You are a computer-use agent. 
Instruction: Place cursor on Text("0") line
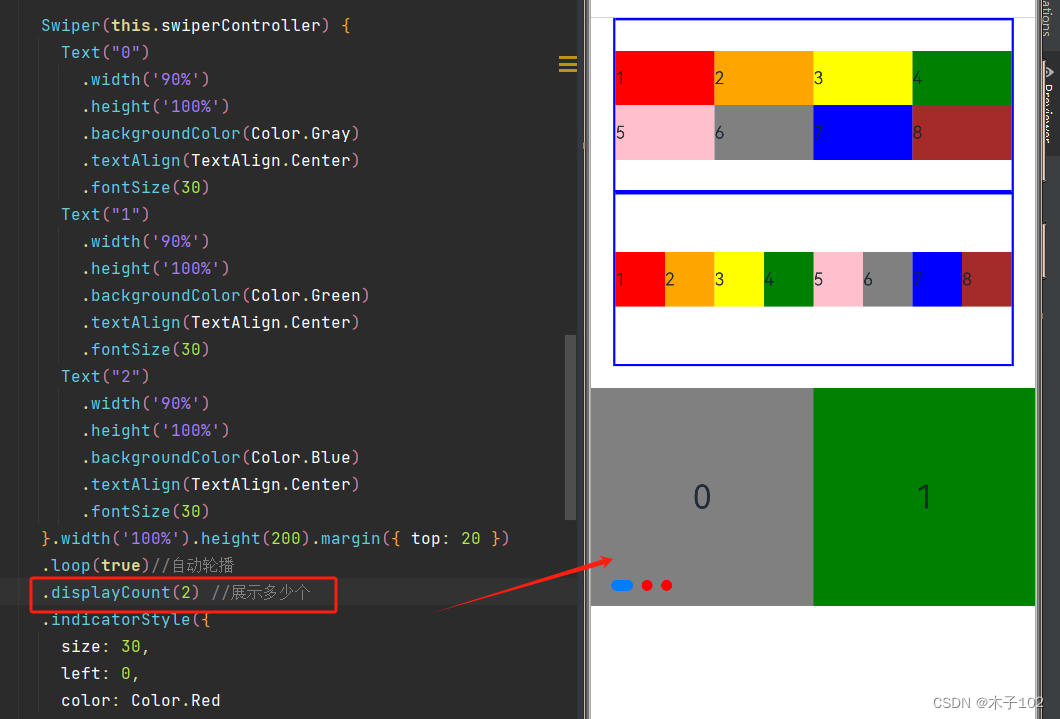(105, 52)
